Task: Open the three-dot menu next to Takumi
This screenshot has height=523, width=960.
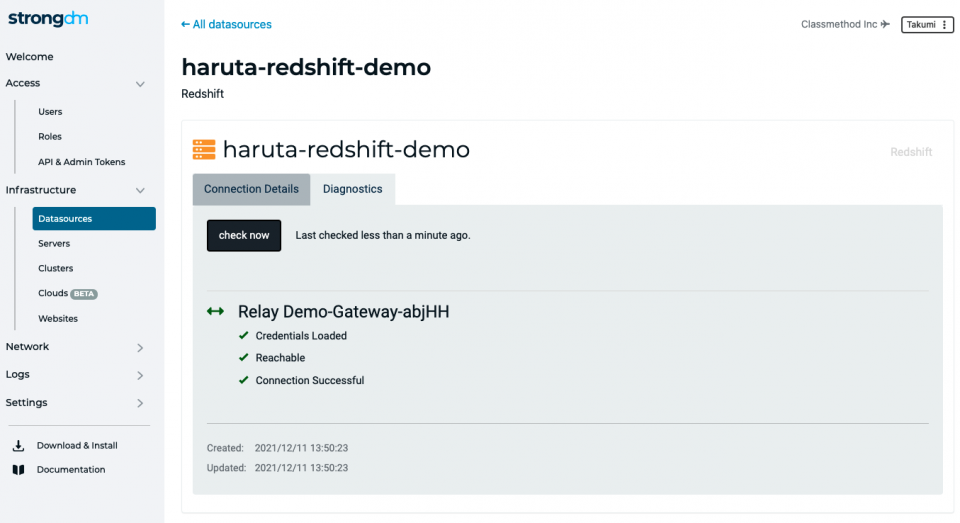Action: 944,24
